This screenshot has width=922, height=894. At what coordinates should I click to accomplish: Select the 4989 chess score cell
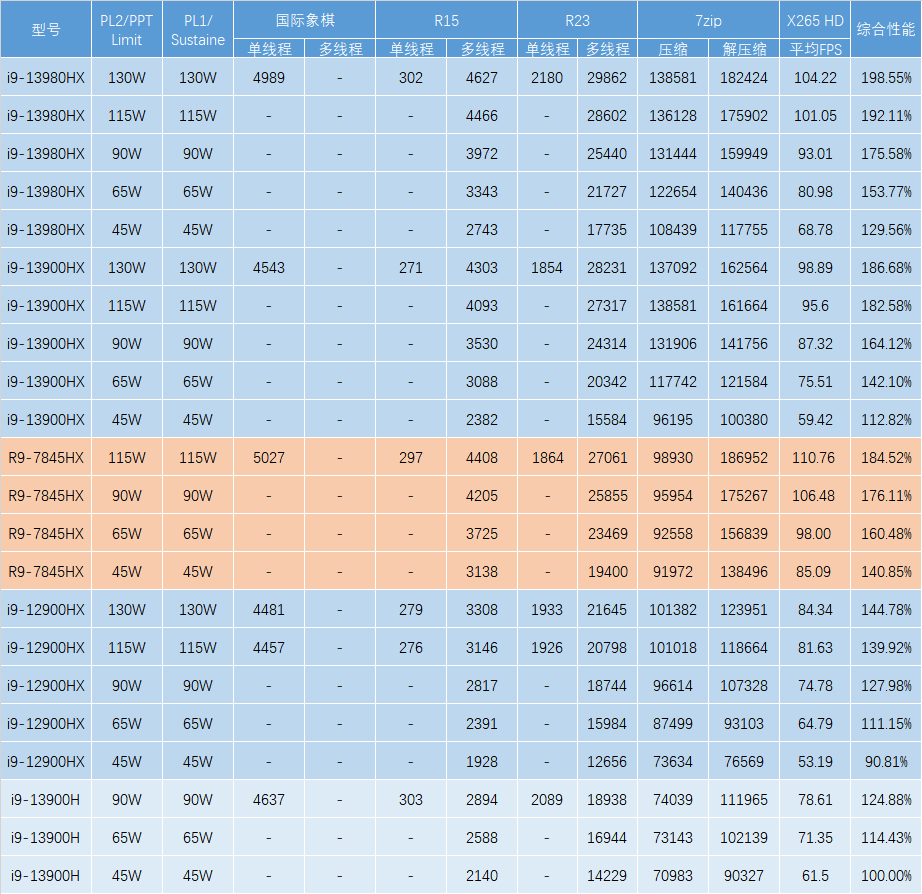coord(269,77)
